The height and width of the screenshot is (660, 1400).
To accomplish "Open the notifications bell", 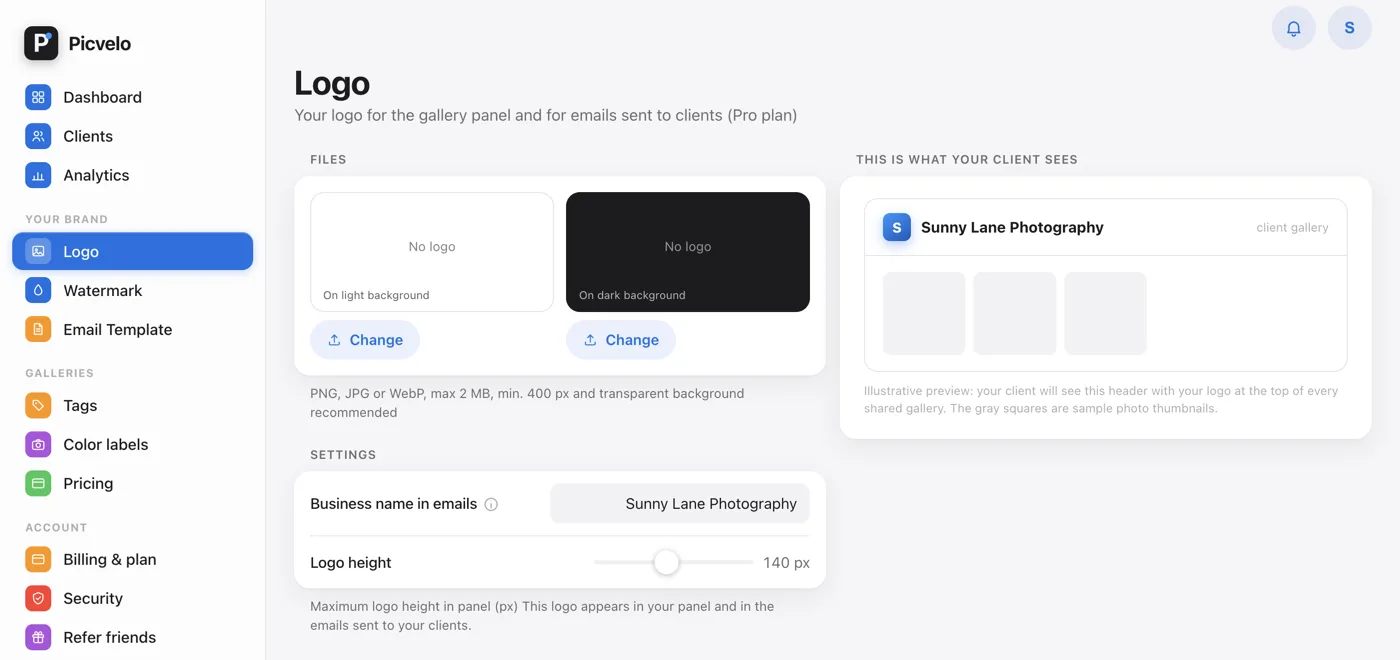I will (1293, 28).
